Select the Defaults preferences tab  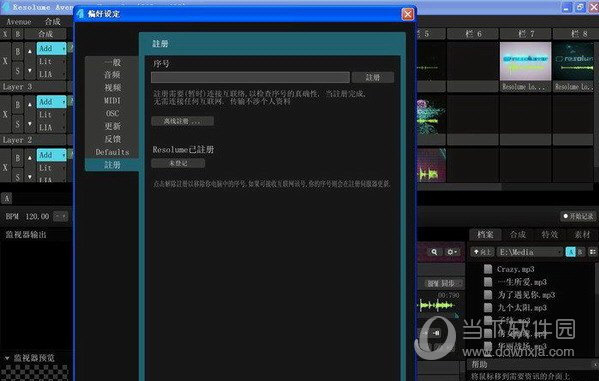point(112,152)
